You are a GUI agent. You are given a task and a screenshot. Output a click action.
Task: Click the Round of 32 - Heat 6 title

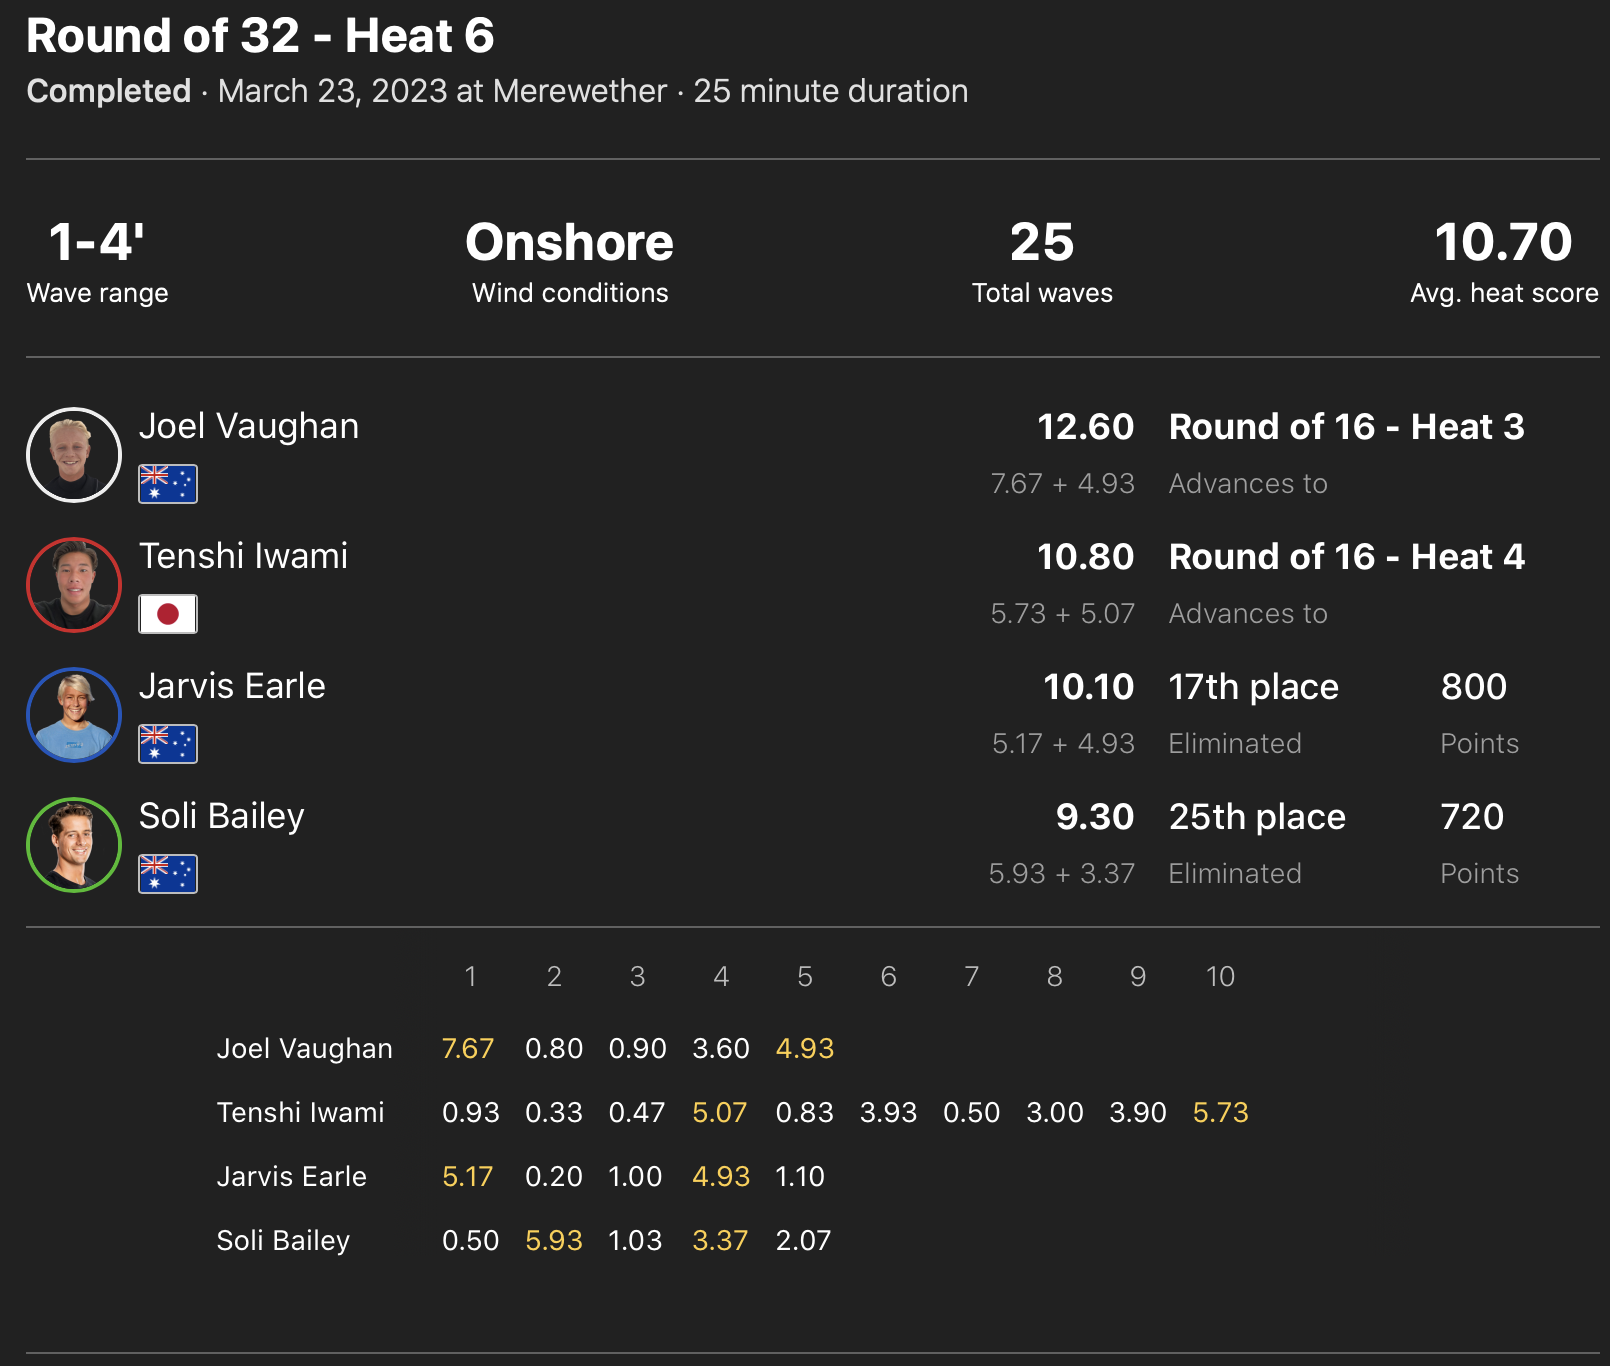(x=260, y=36)
